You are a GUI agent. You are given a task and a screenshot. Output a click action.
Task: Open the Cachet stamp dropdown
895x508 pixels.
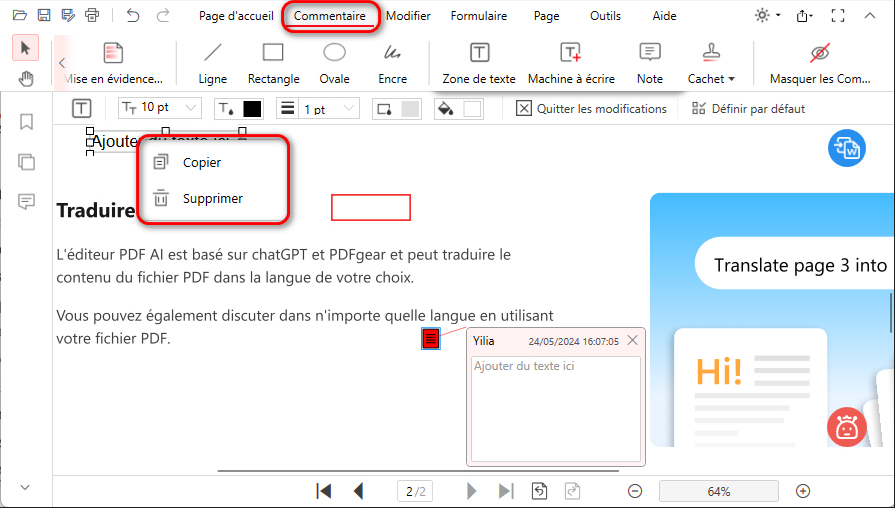click(x=711, y=63)
